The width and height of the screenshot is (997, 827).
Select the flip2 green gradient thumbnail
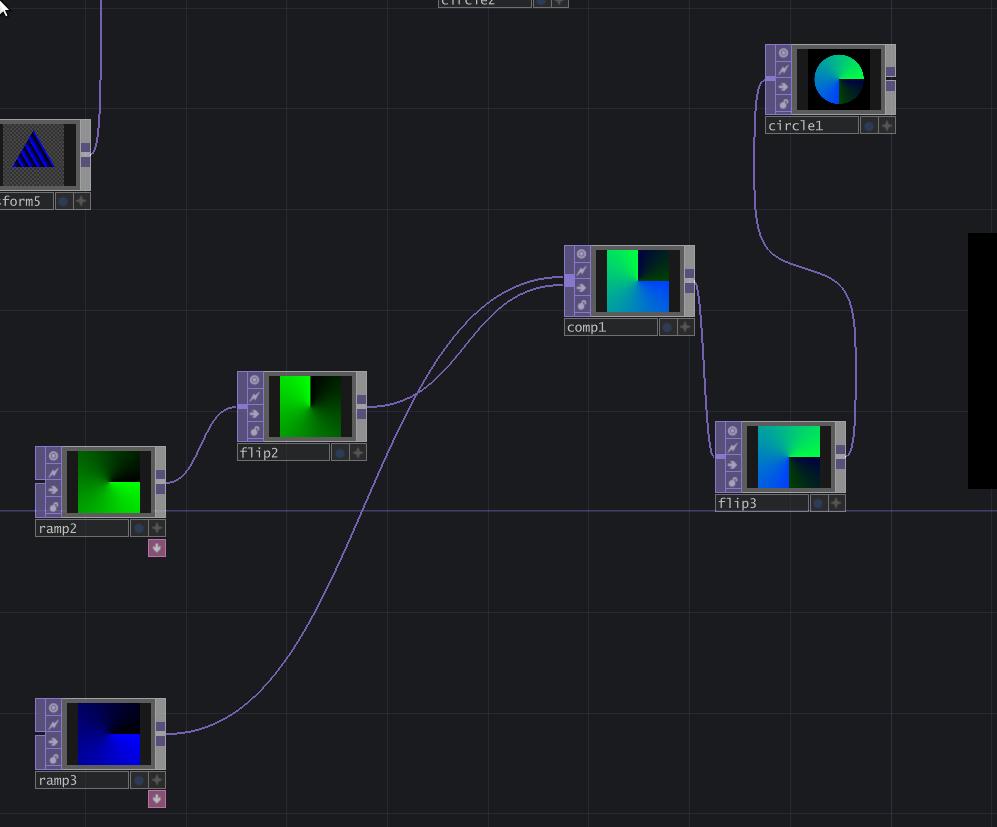tap(311, 407)
